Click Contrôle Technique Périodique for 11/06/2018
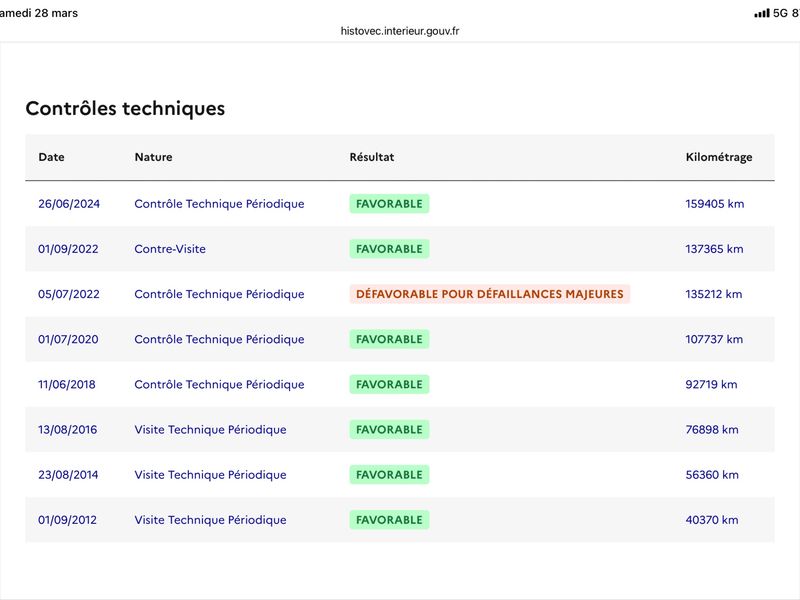 [219, 385]
